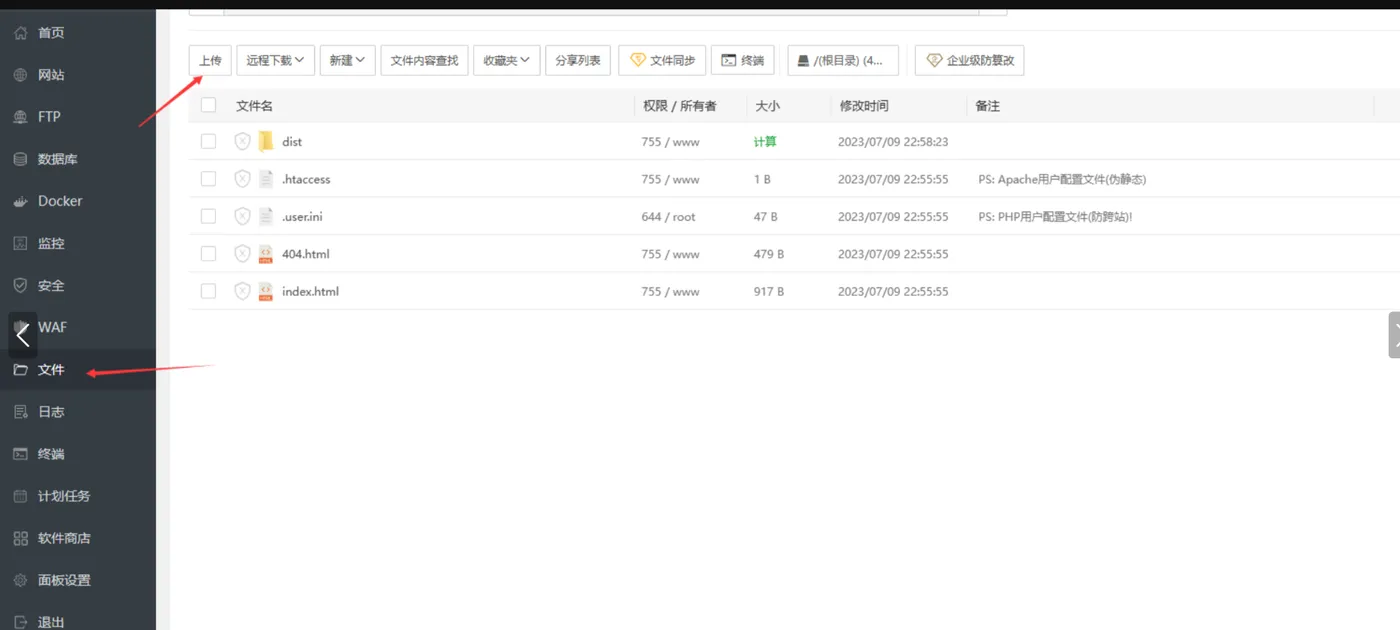Click the green 计算 size link
Screen dimensions: 1400x630
coord(765,142)
